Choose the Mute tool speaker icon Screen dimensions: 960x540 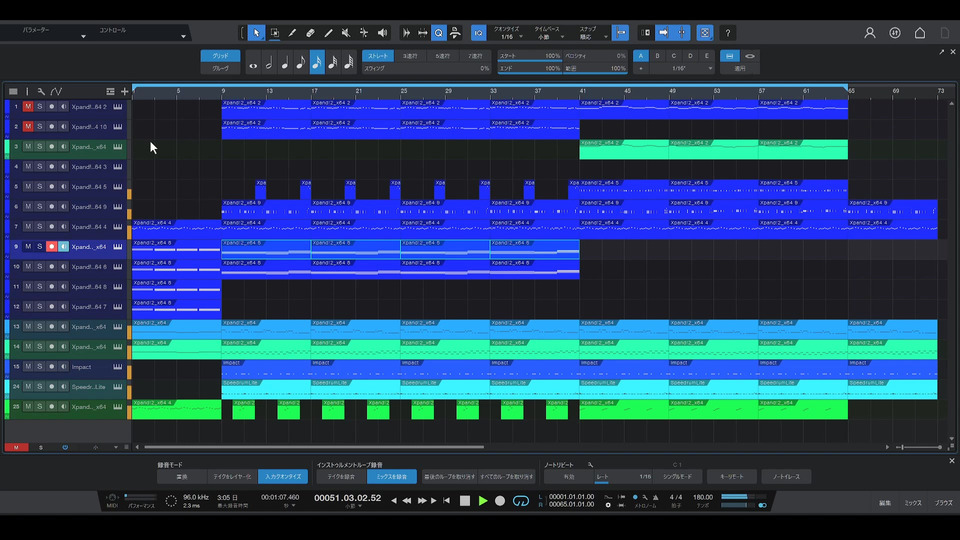(x=346, y=33)
